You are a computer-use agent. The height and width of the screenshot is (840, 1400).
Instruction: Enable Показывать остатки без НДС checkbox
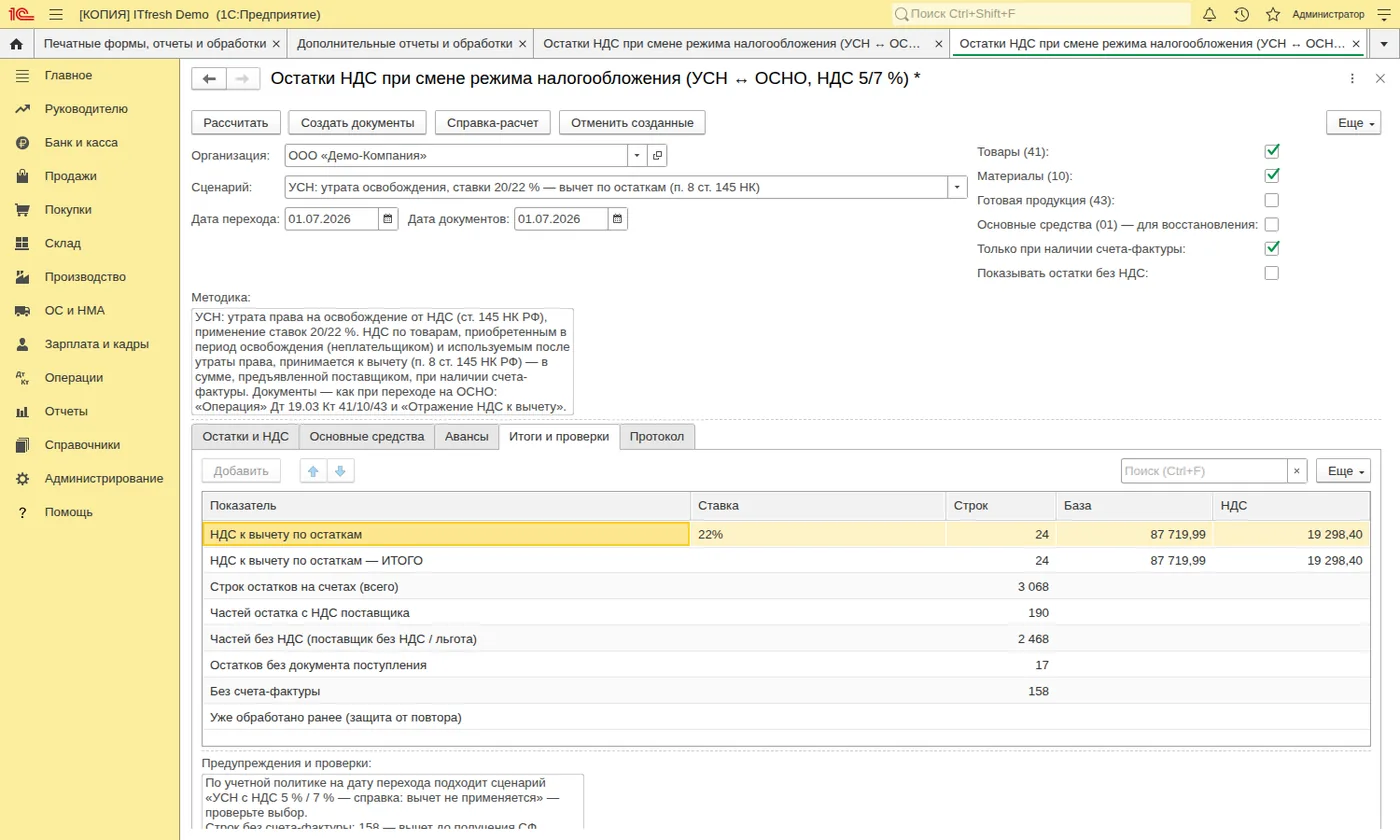coord(1272,273)
